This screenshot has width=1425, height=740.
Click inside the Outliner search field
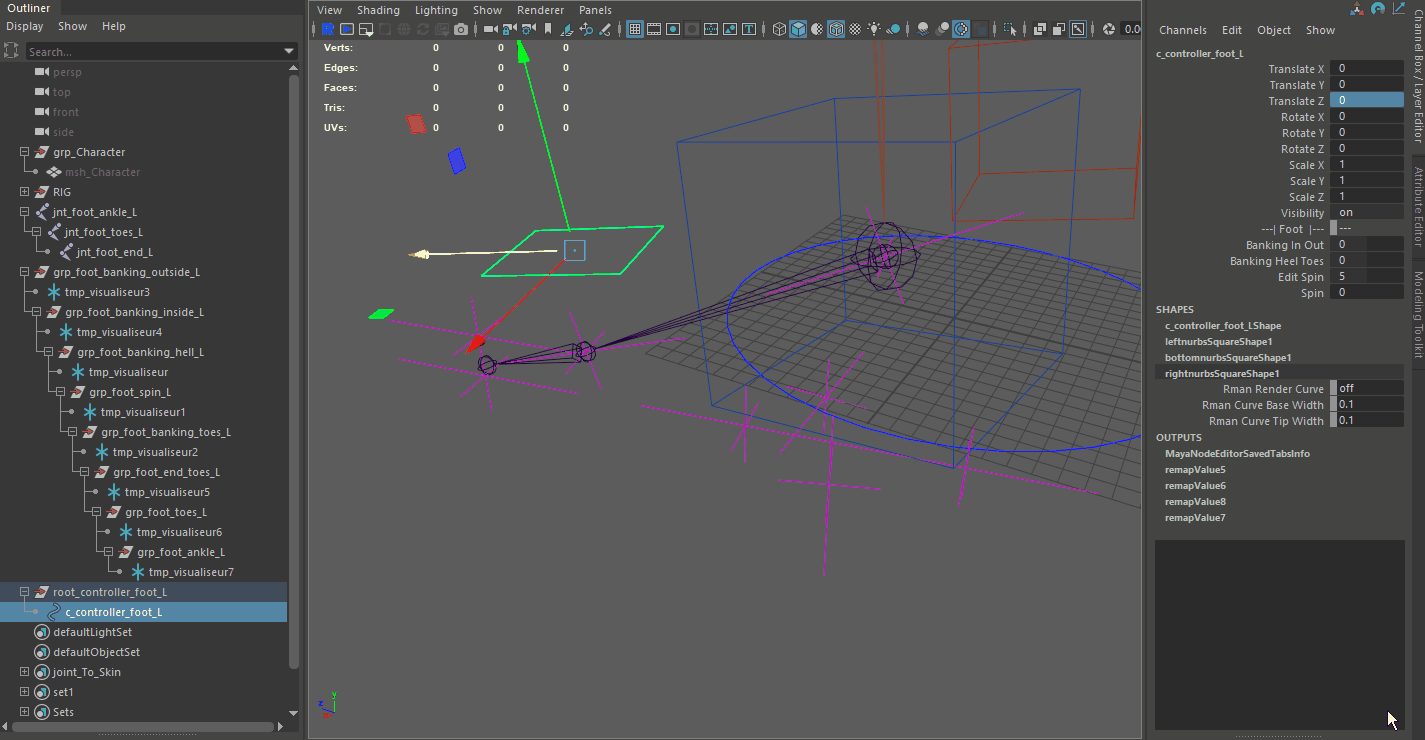(150, 49)
